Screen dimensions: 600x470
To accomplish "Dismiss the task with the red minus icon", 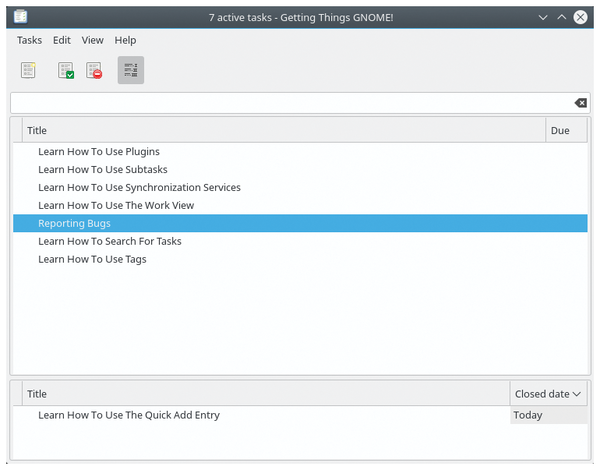I will [x=94, y=70].
